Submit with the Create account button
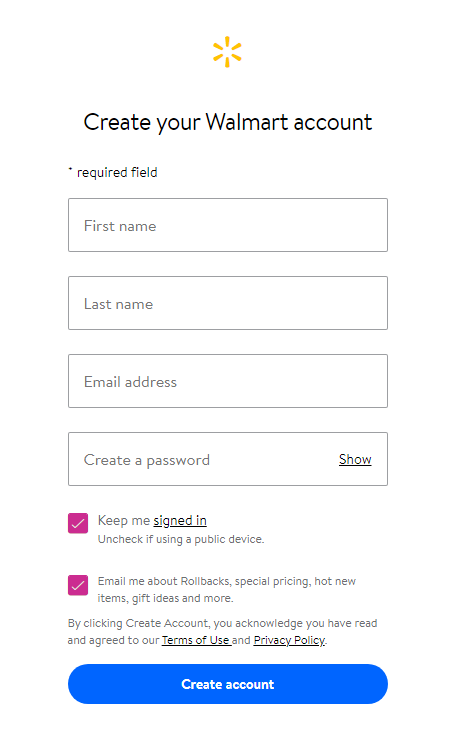This screenshot has height=747, width=462. click(x=228, y=684)
